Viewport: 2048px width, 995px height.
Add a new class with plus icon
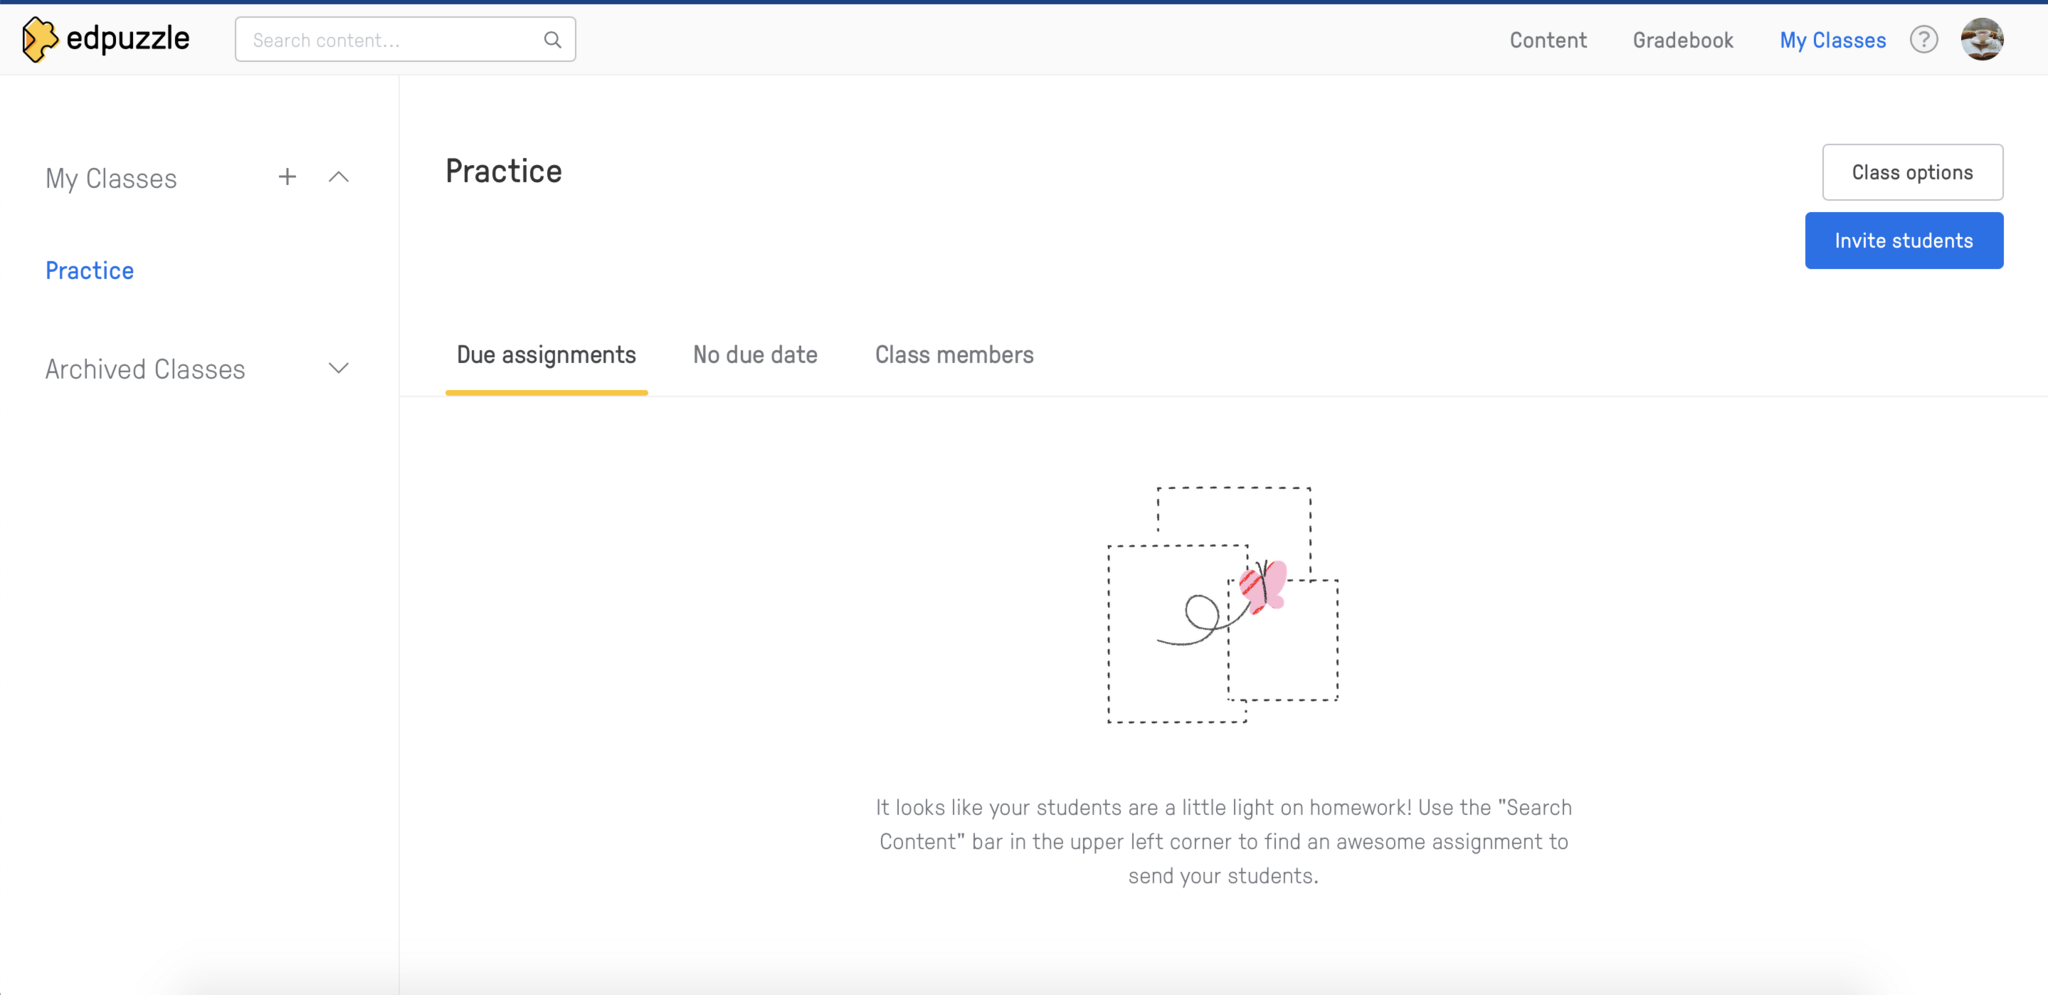tap(287, 177)
